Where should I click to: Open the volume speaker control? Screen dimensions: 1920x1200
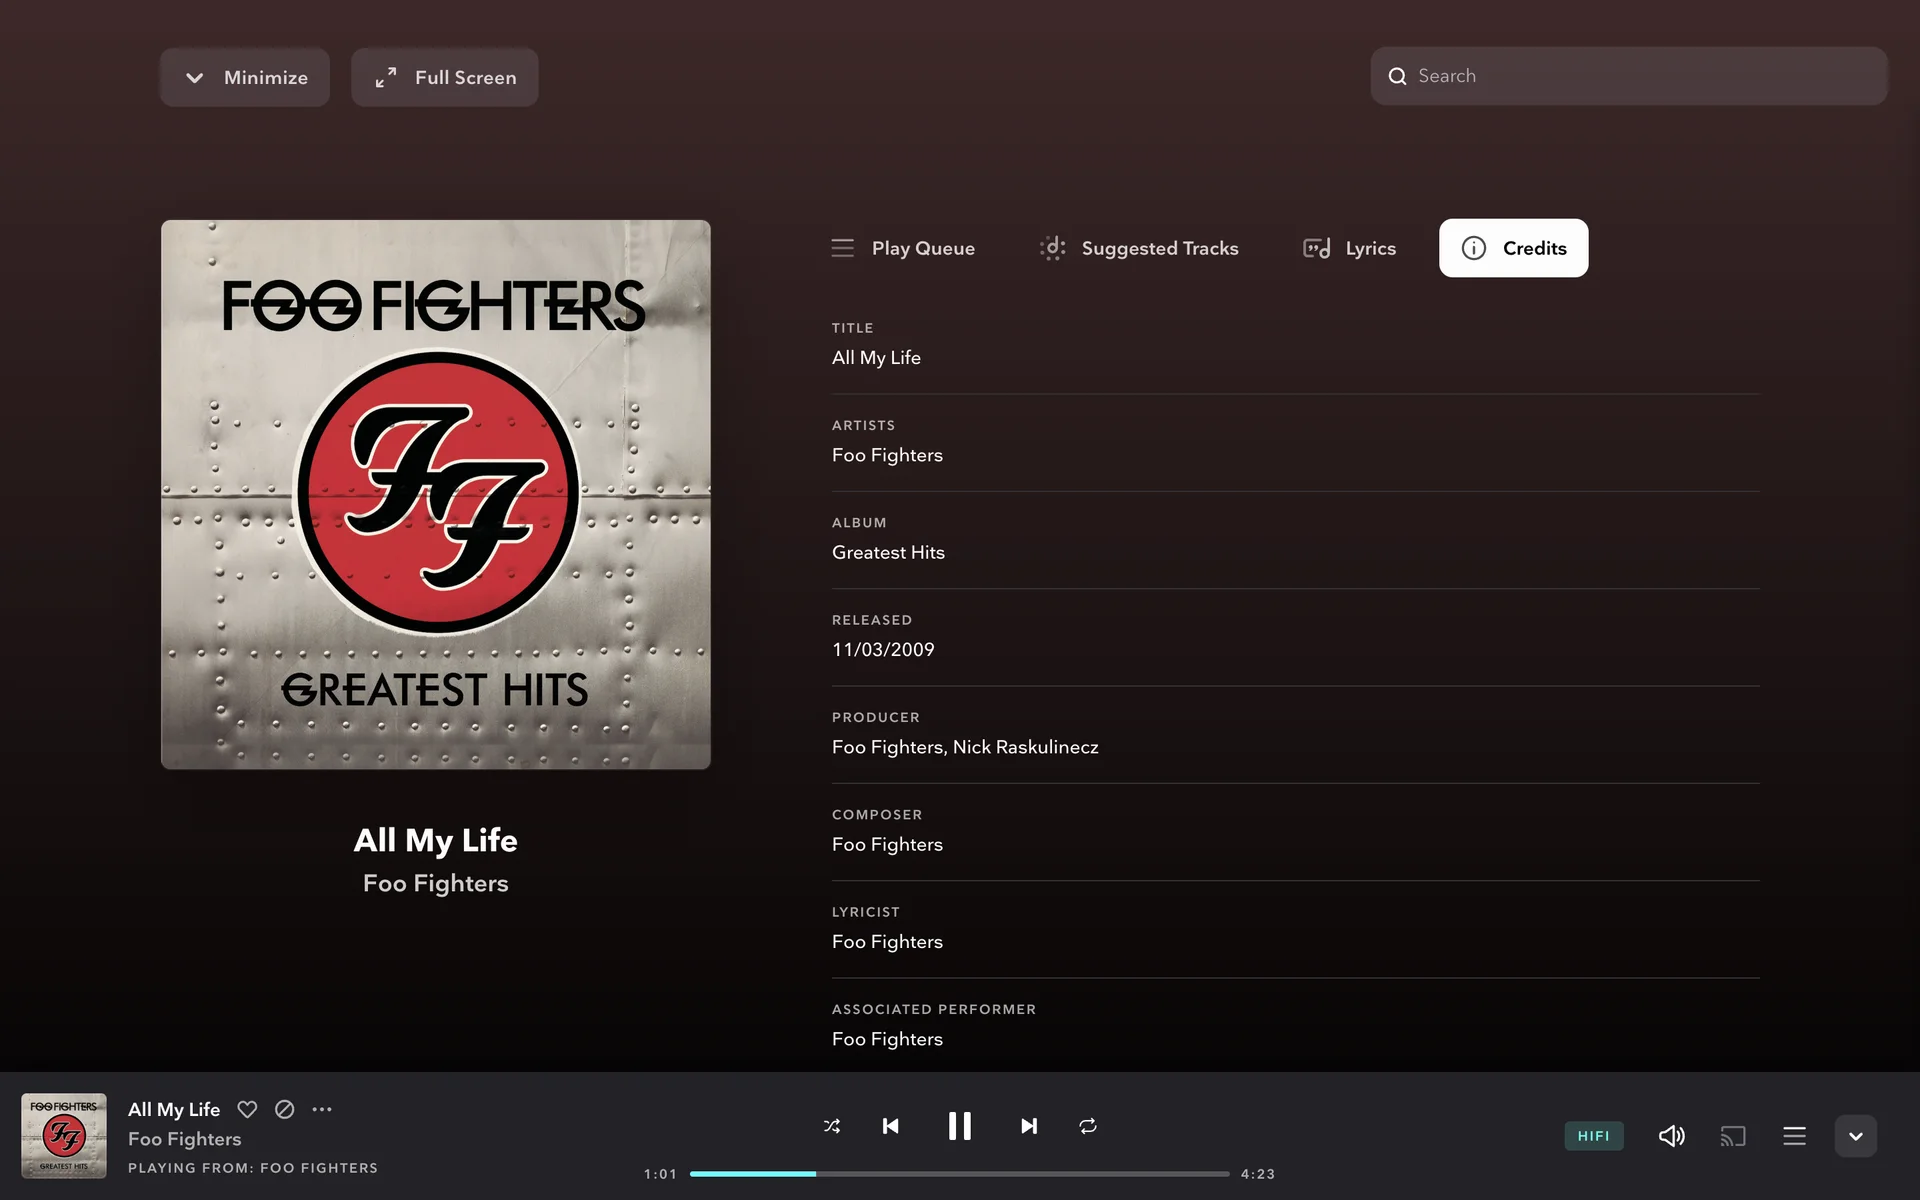click(x=1671, y=1136)
